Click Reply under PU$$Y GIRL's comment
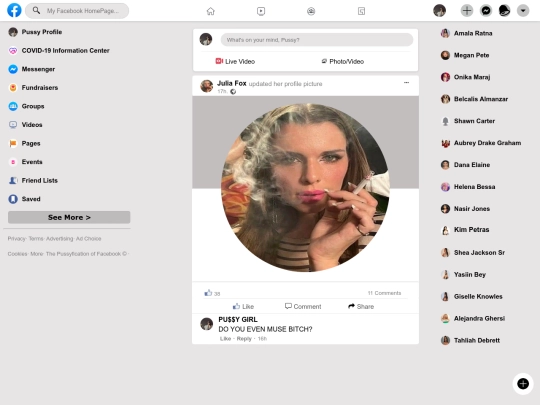The height and width of the screenshot is (405, 540). click(244, 339)
